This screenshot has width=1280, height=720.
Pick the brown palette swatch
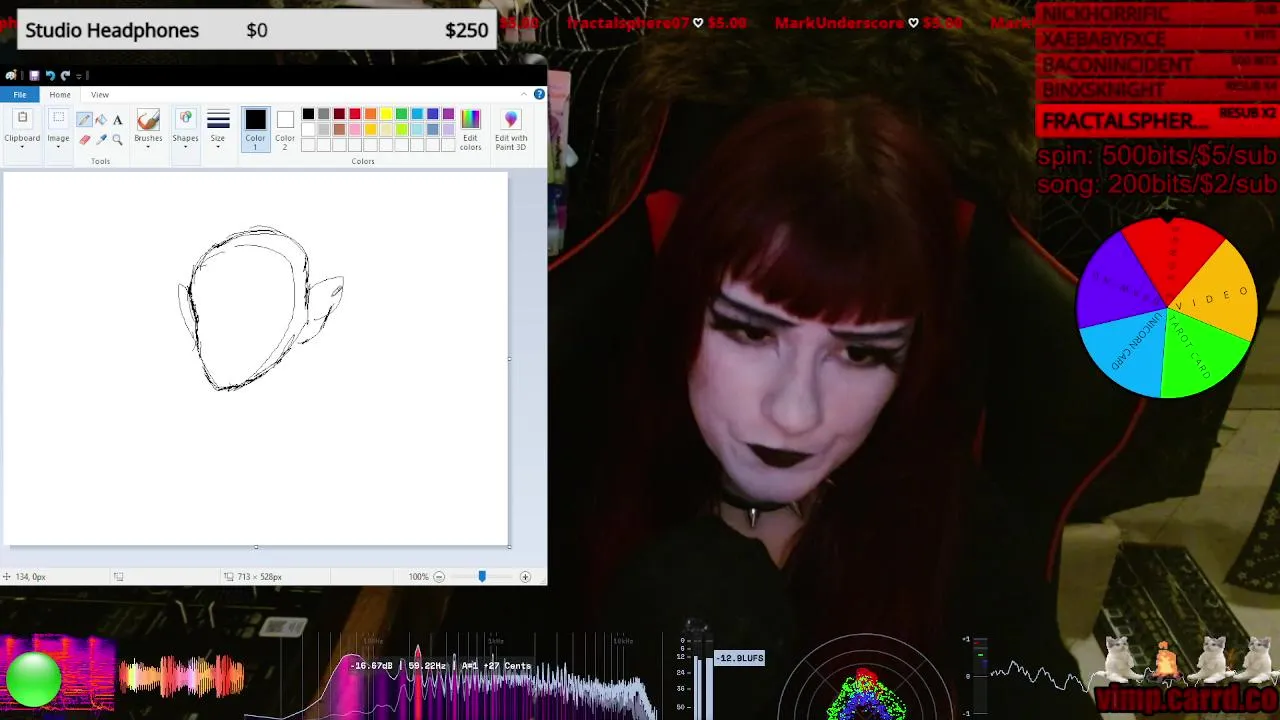coord(339,129)
